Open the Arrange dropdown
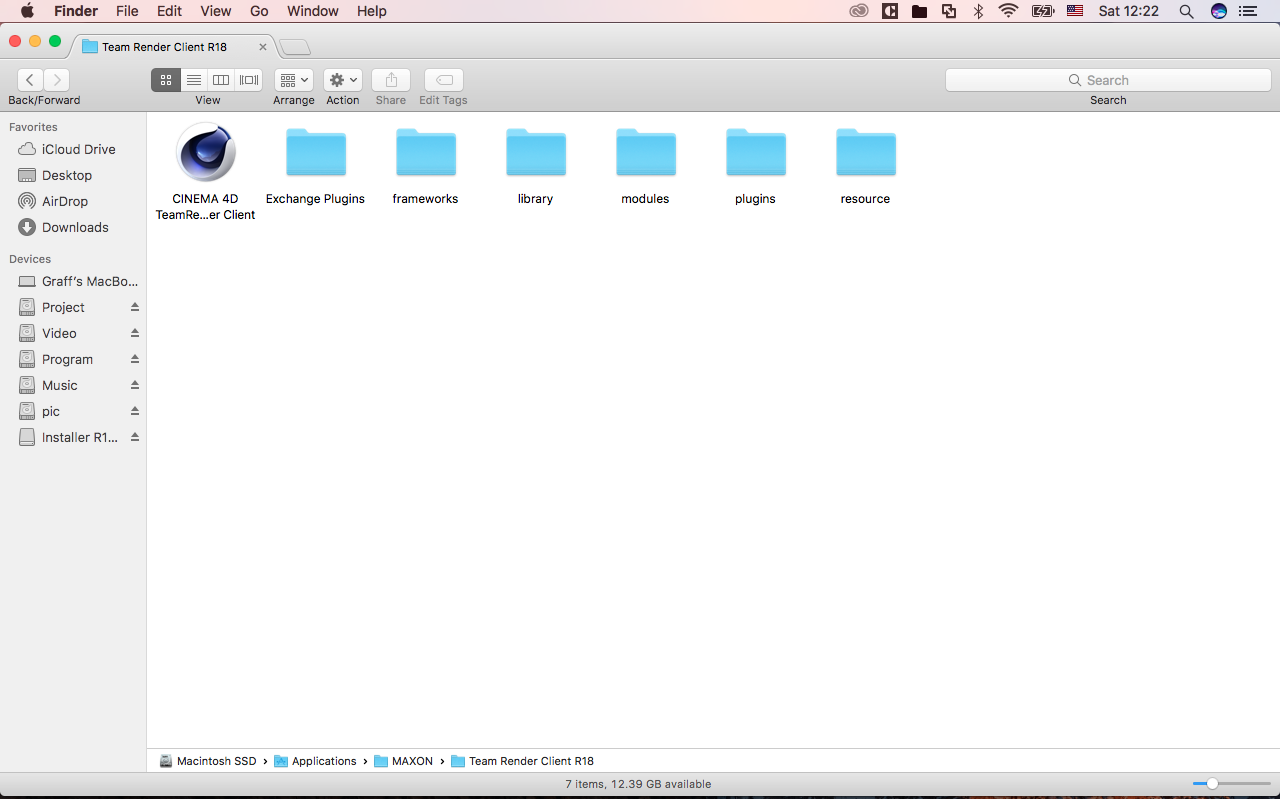This screenshot has width=1280, height=799. (294, 80)
